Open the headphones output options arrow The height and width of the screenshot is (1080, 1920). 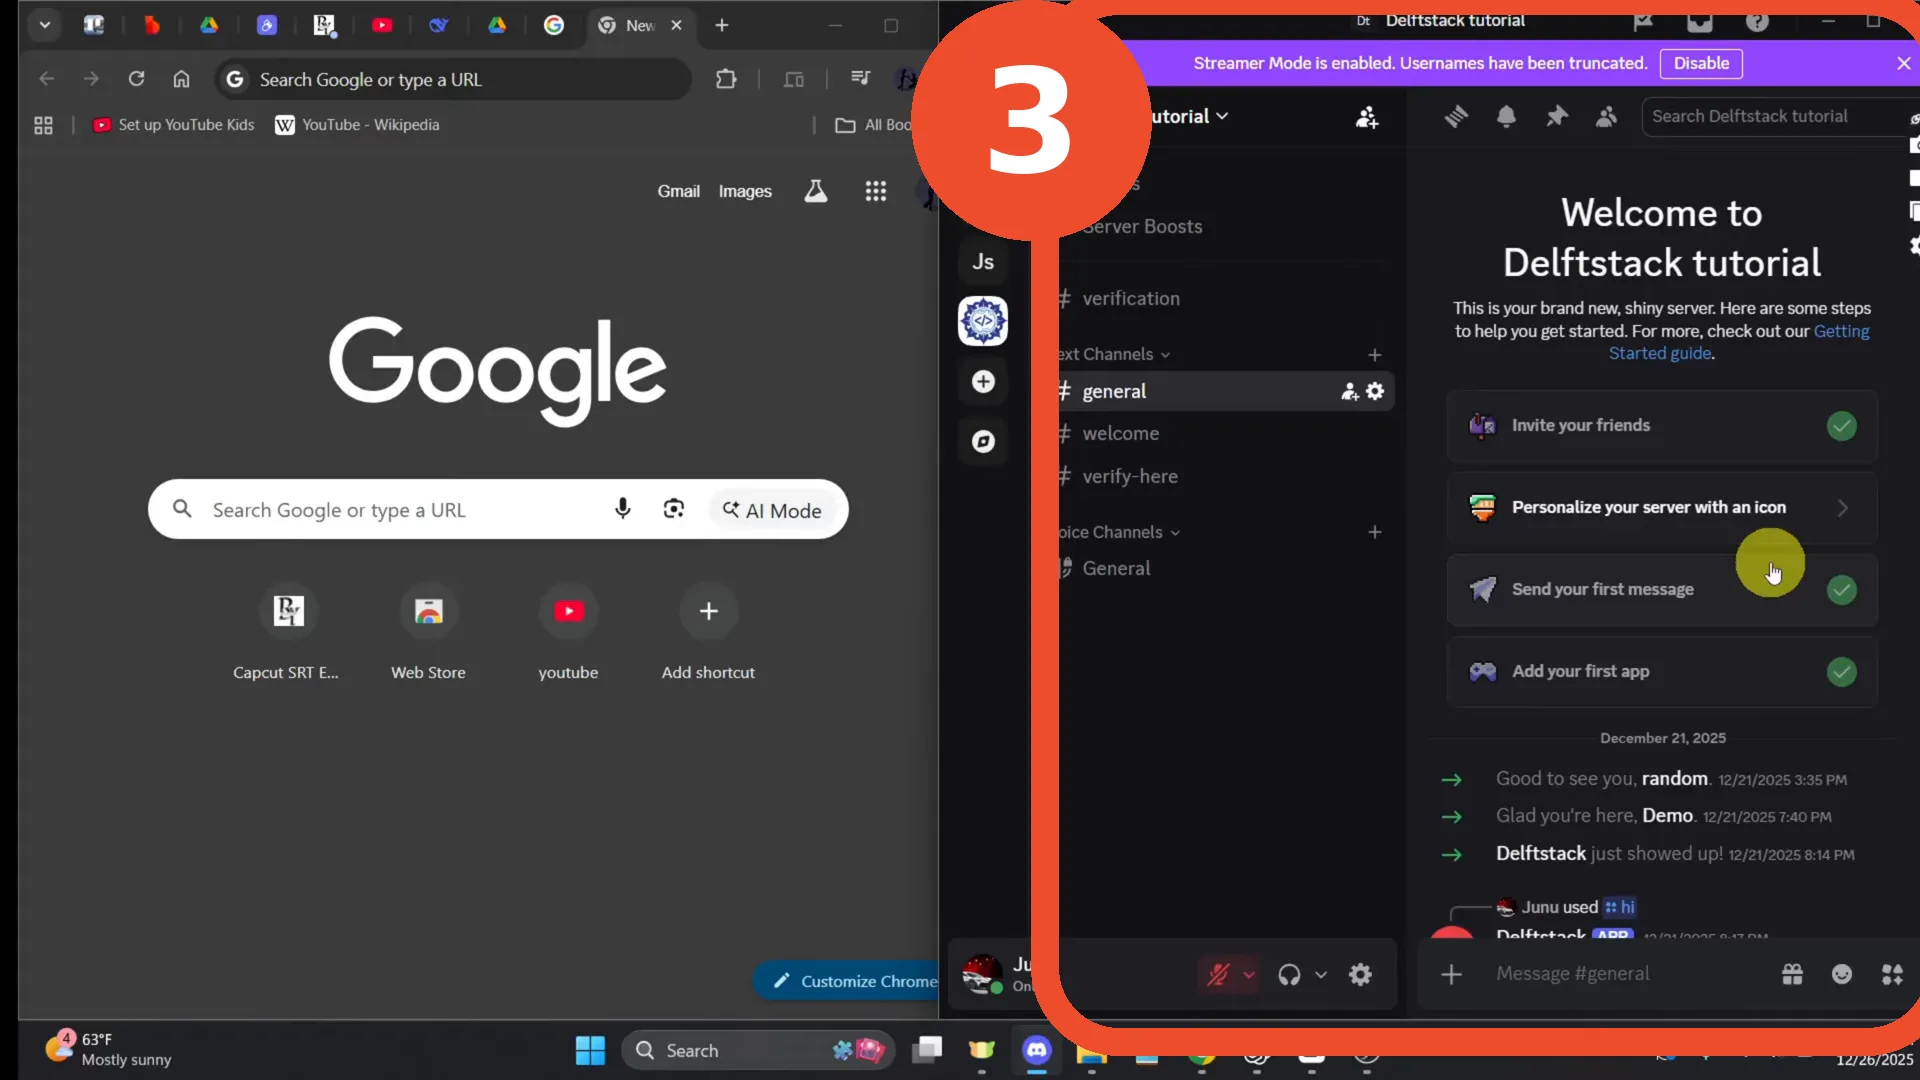point(1320,974)
